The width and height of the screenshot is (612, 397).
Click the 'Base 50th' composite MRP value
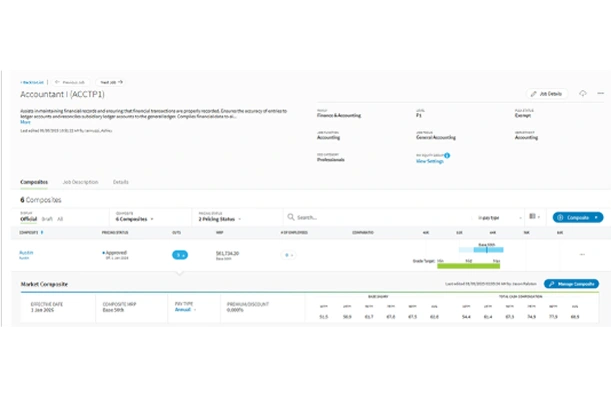(x=113, y=310)
